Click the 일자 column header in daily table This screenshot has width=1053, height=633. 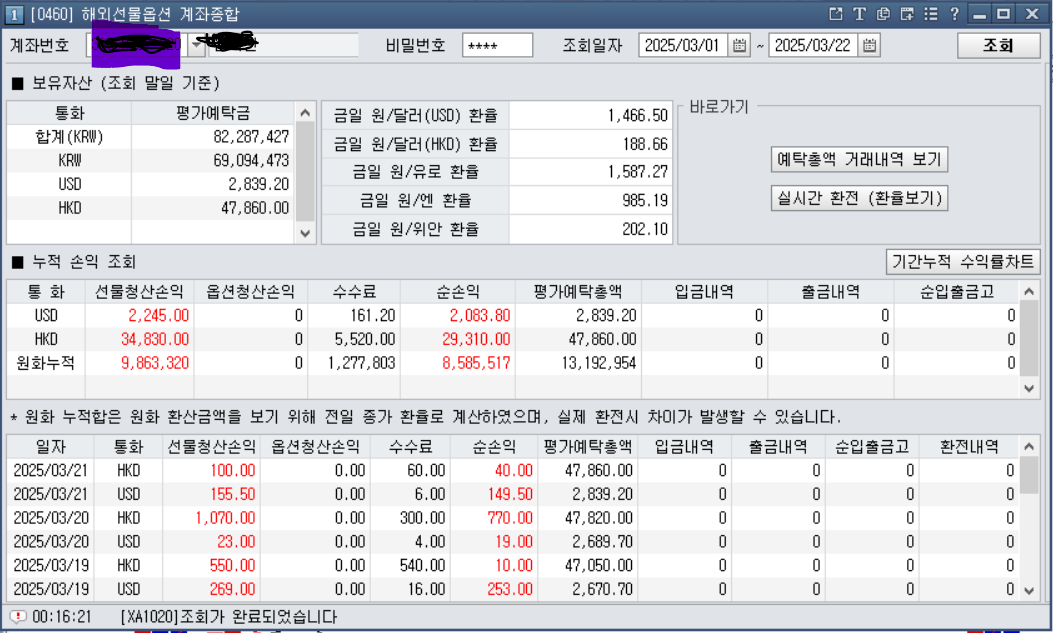[x=50, y=447]
